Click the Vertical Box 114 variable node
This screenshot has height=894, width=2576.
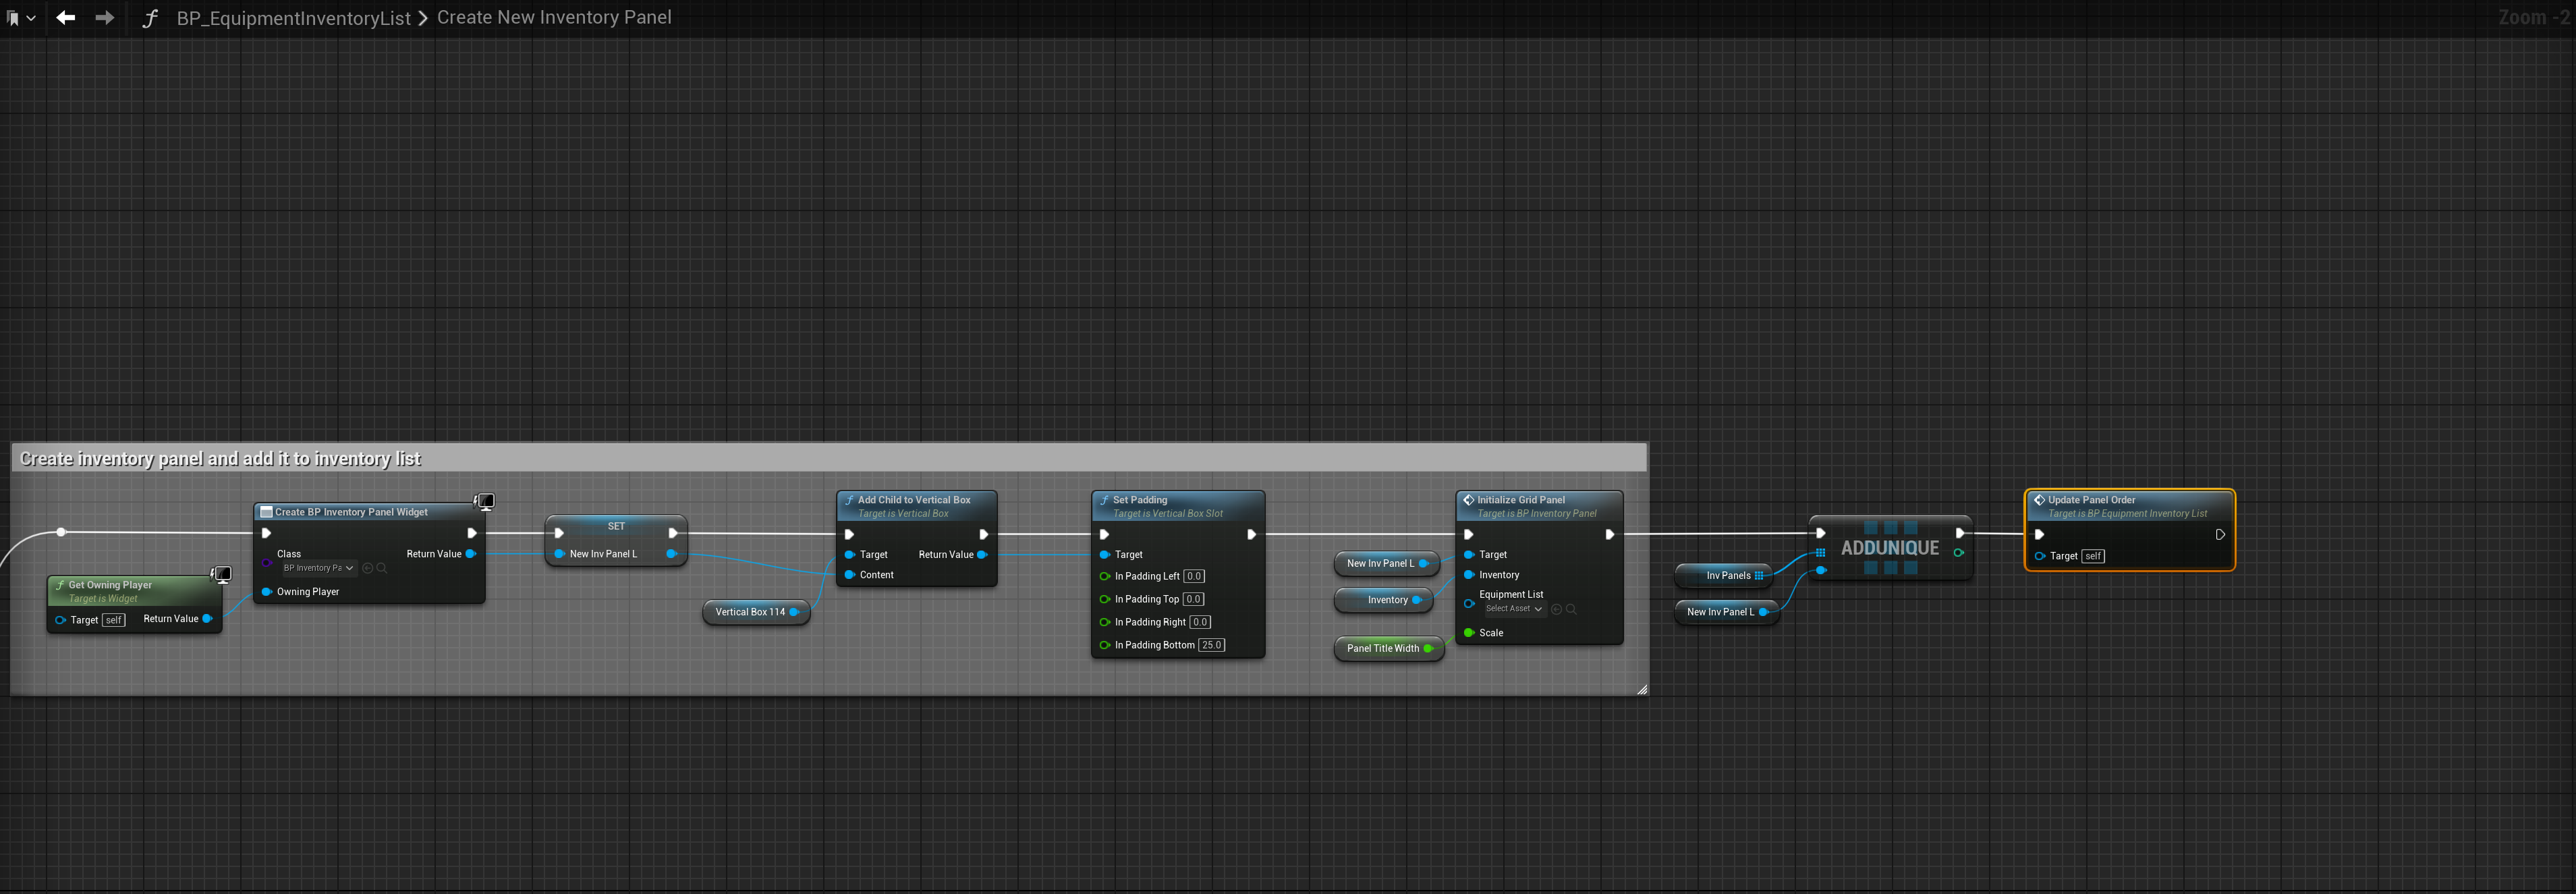pos(750,612)
